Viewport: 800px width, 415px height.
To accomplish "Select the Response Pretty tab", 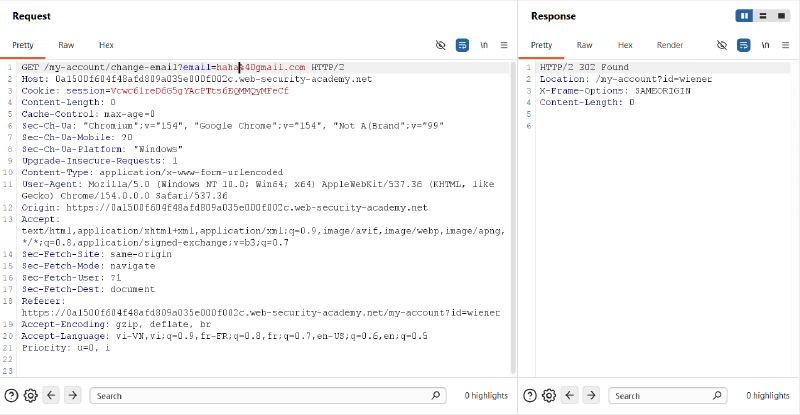I will pyautogui.click(x=541, y=45).
